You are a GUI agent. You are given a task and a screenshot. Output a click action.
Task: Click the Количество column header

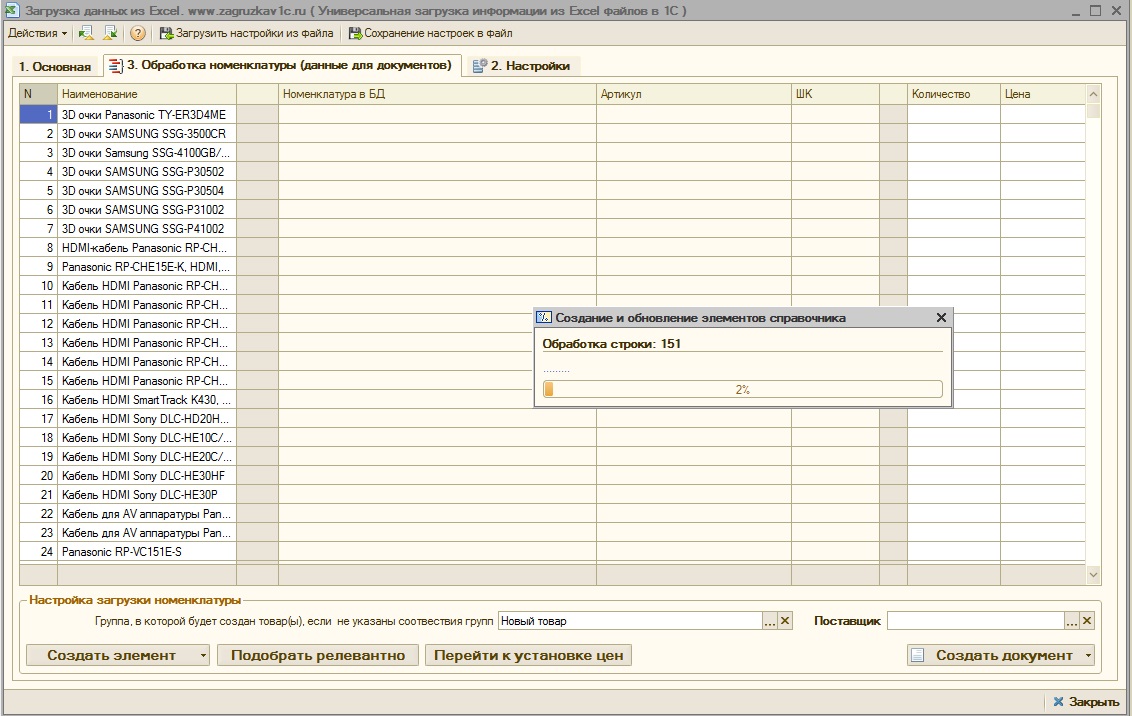[954, 94]
